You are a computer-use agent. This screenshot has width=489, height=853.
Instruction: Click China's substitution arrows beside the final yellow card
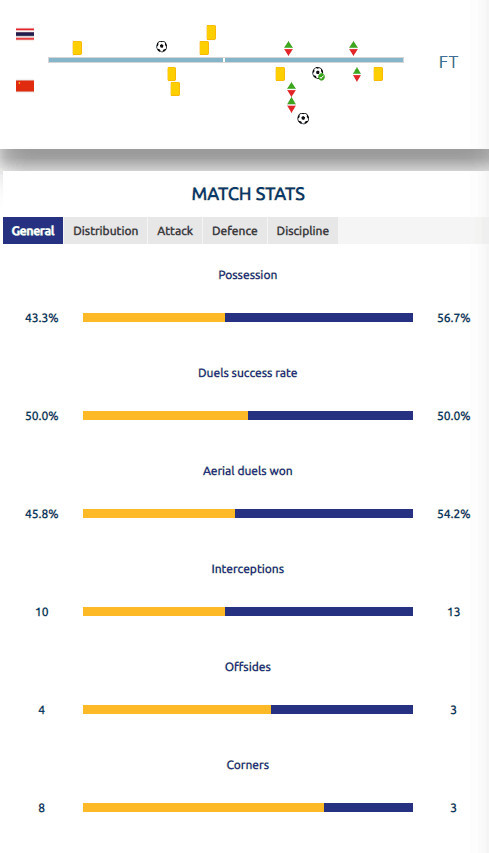[357, 74]
